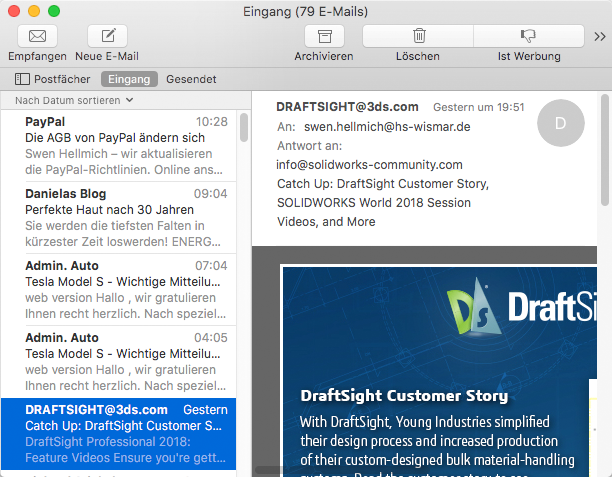Click the Ist Werbung label
Image resolution: width=612 pixels, height=477 pixels.
tap(529, 56)
